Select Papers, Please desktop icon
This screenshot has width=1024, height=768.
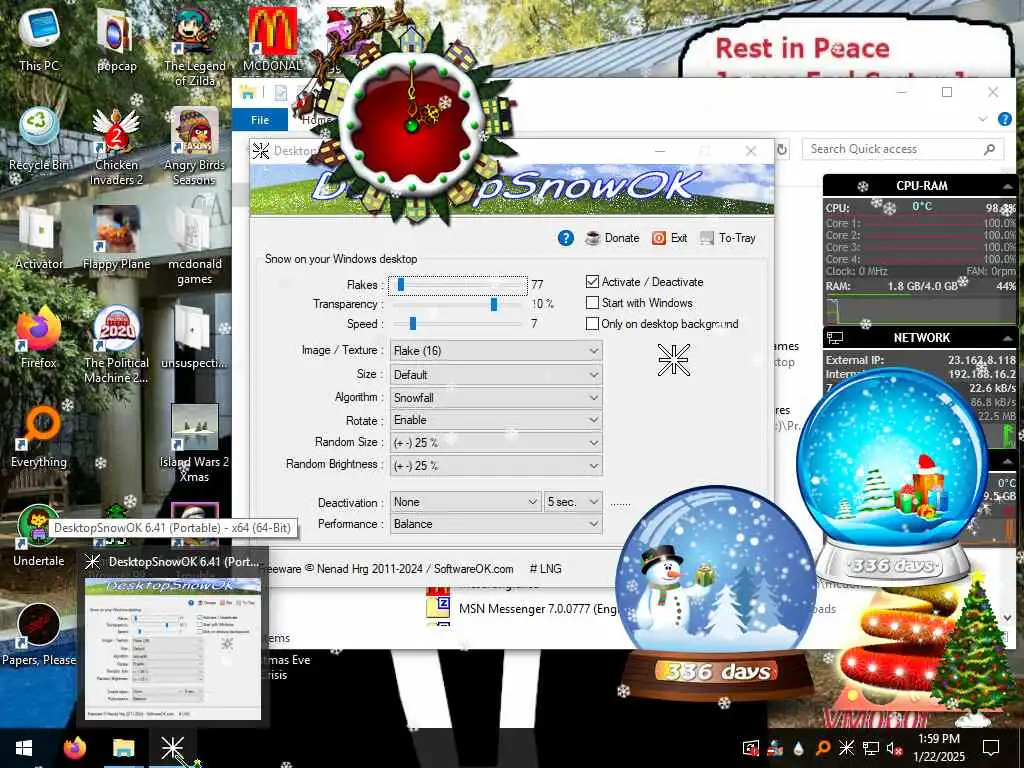(39, 634)
